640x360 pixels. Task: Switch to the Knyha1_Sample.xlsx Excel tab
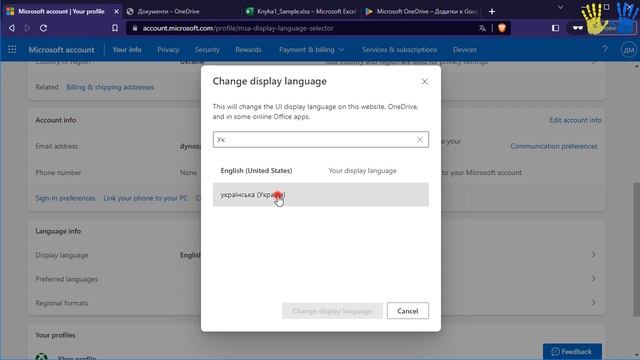[301, 11]
